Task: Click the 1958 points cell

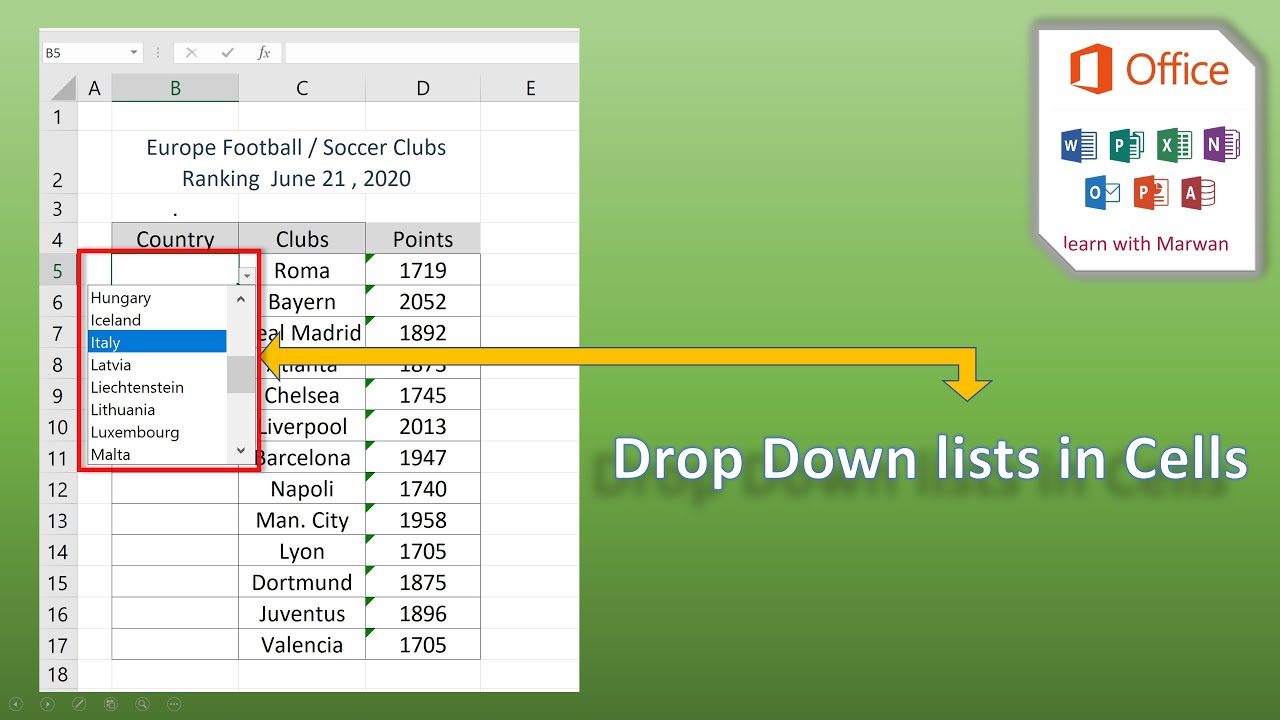Action: (423, 520)
